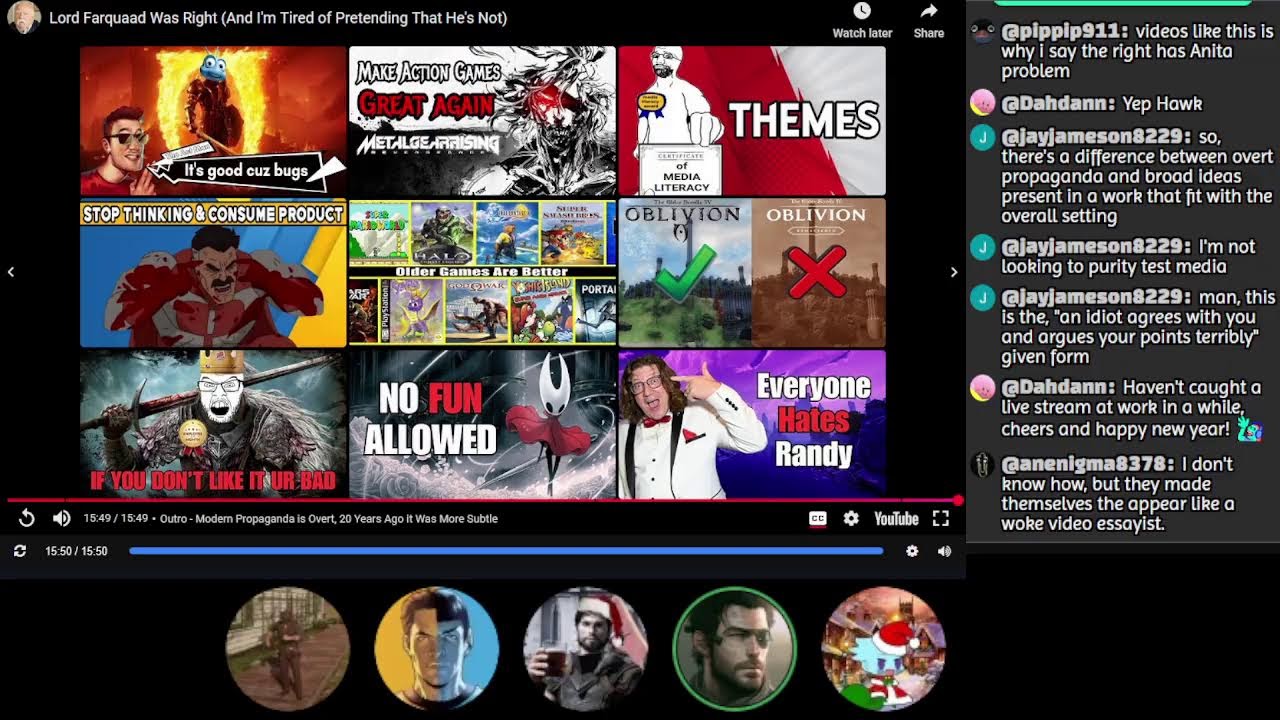Screen dimensions: 1280x720
Task: Click the split yellow-blue face avatar
Action: point(436,649)
